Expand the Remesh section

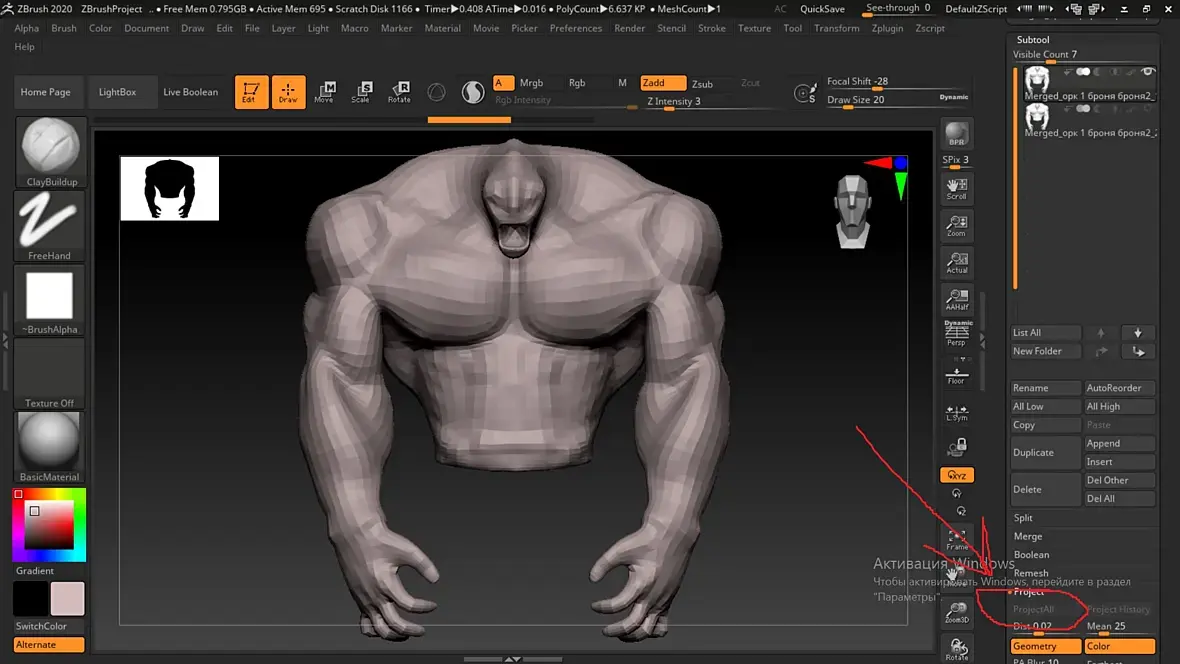point(1031,573)
